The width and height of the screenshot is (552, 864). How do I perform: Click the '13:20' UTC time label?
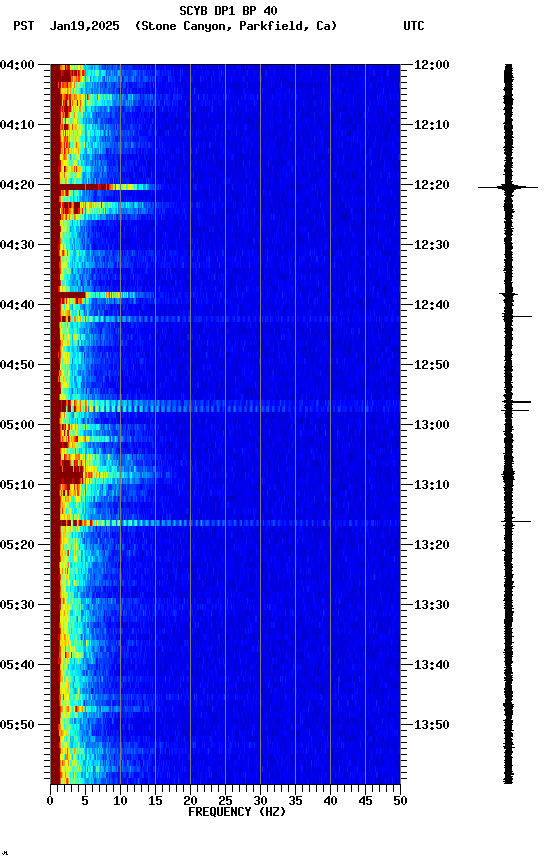[432, 545]
